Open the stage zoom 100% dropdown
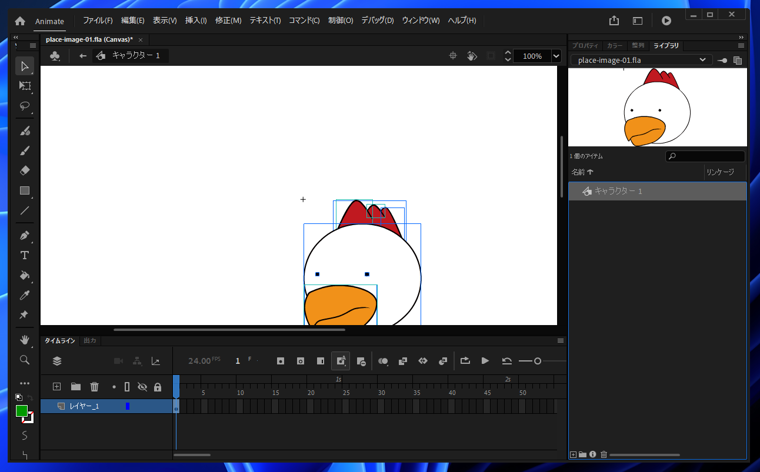The height and width of the screenshot is (472, 760). [556, 56]
